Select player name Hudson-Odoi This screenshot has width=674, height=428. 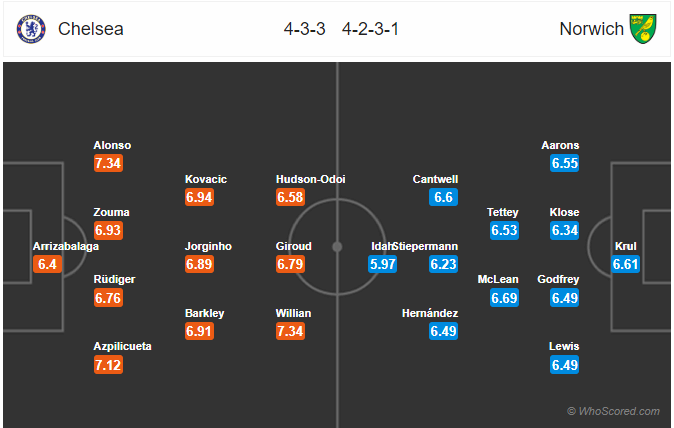pos(310,179)
